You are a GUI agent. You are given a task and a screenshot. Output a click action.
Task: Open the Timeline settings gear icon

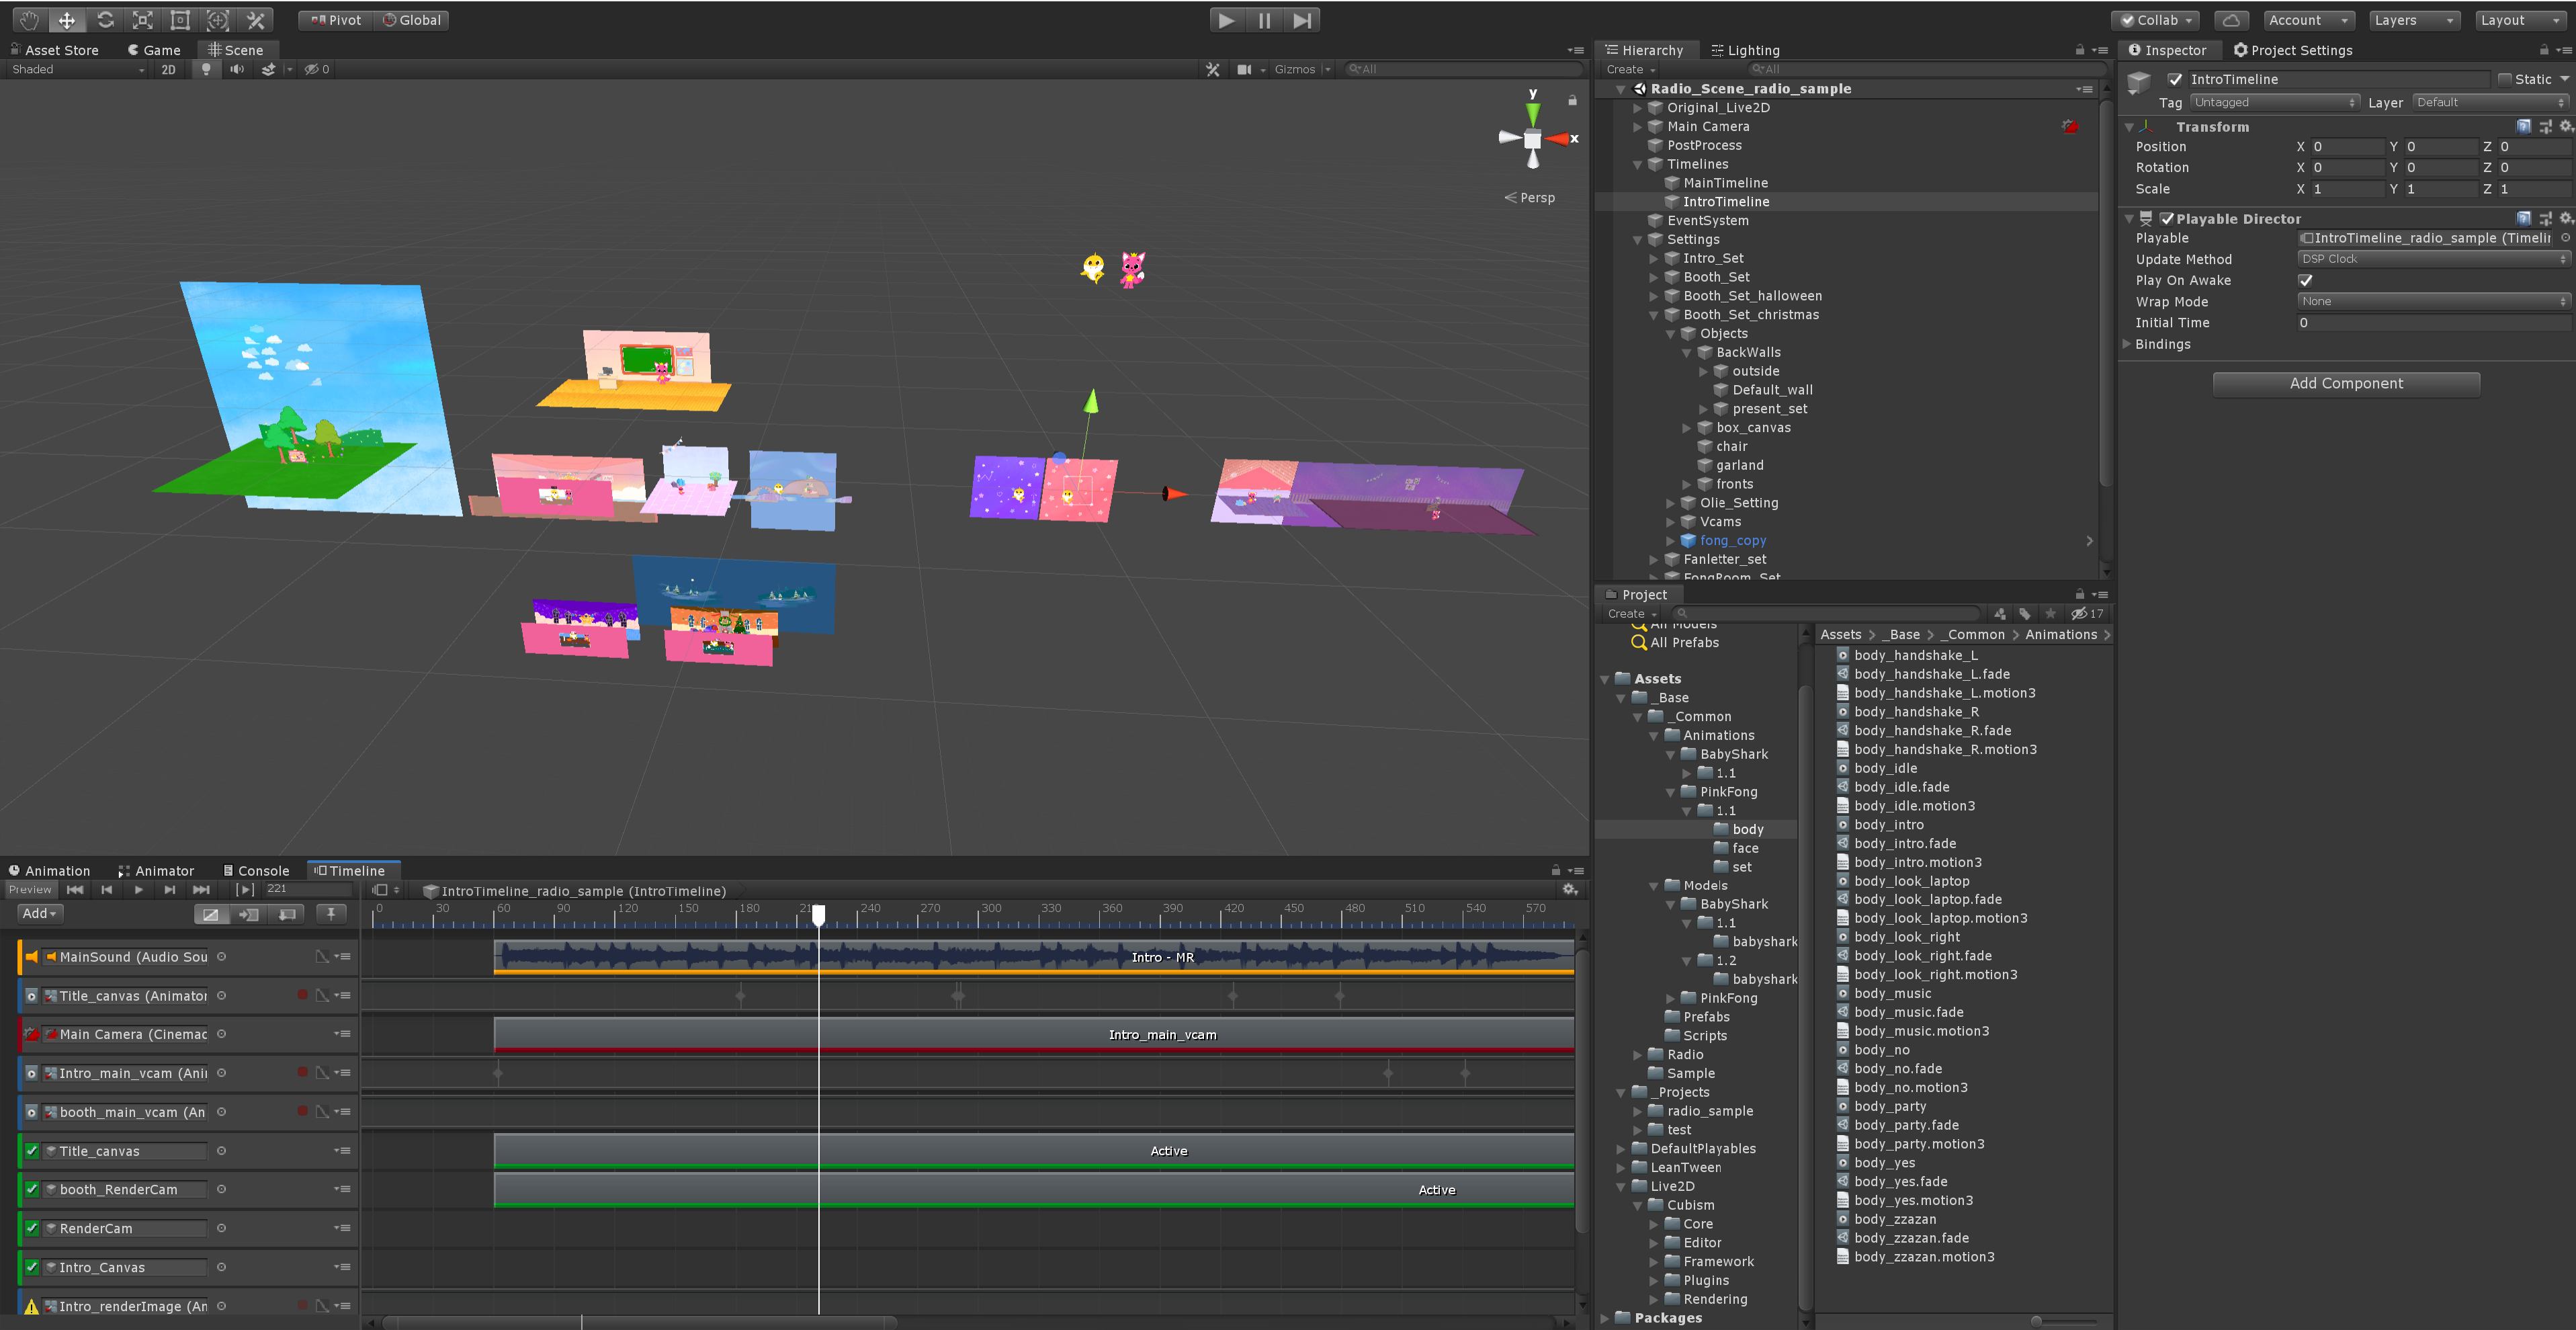[x=1570, y=889]
